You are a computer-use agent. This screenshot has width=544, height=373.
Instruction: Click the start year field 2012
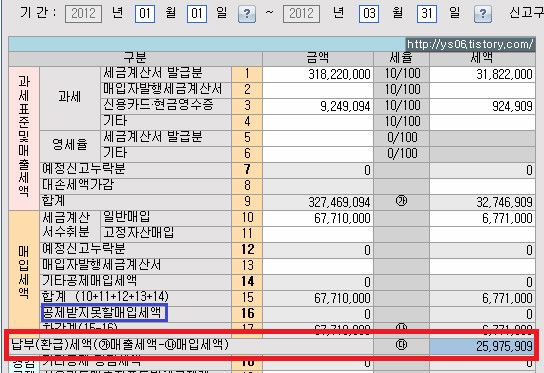coord(83,14)
